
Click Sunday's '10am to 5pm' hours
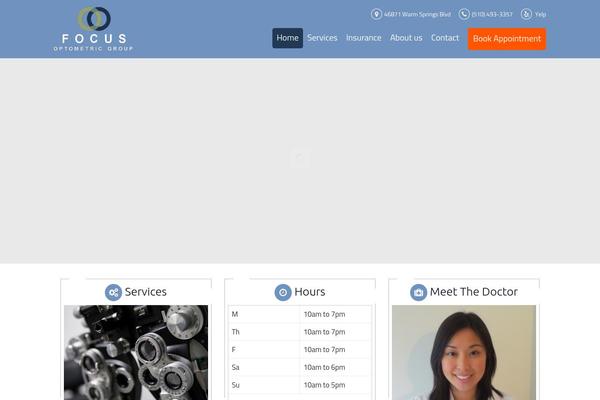324,385
